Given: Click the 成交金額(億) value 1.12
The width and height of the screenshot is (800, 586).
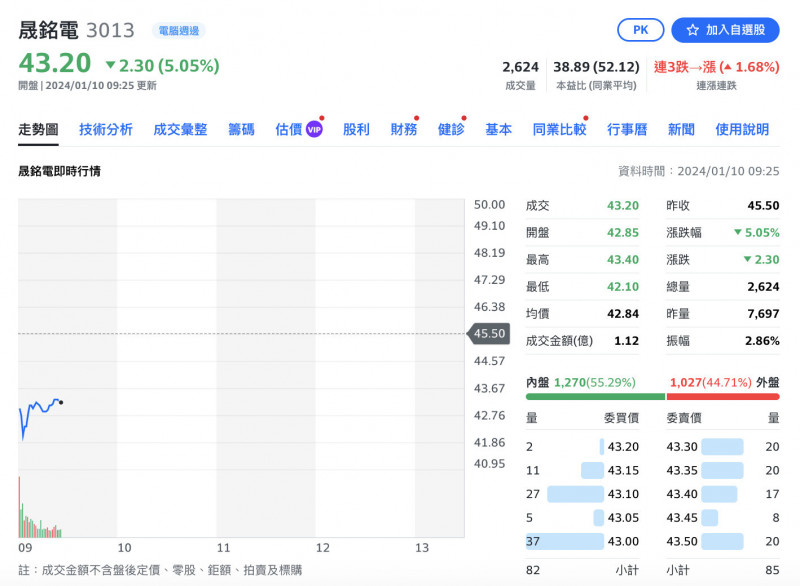Looking at the screenshot, I should click(626, 341).
